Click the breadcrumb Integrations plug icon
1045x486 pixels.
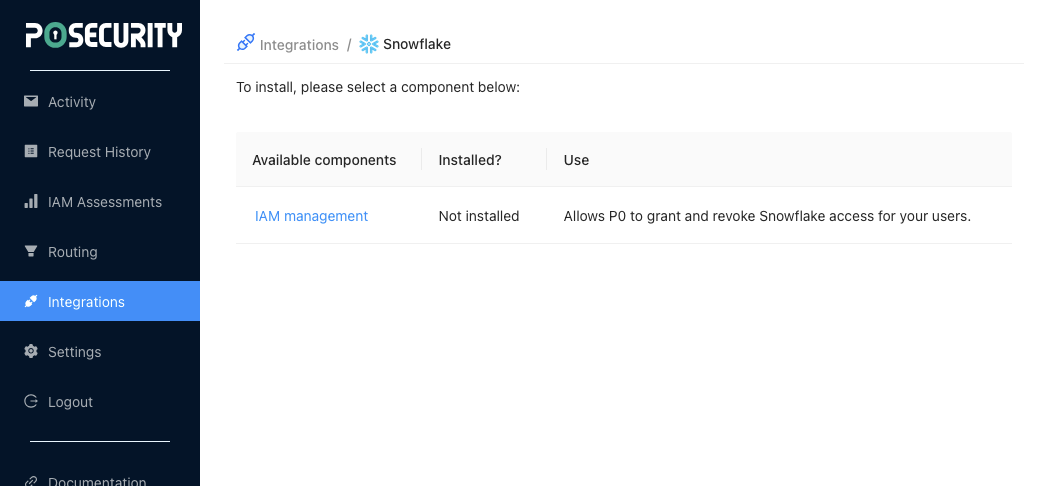pos(245,43)
